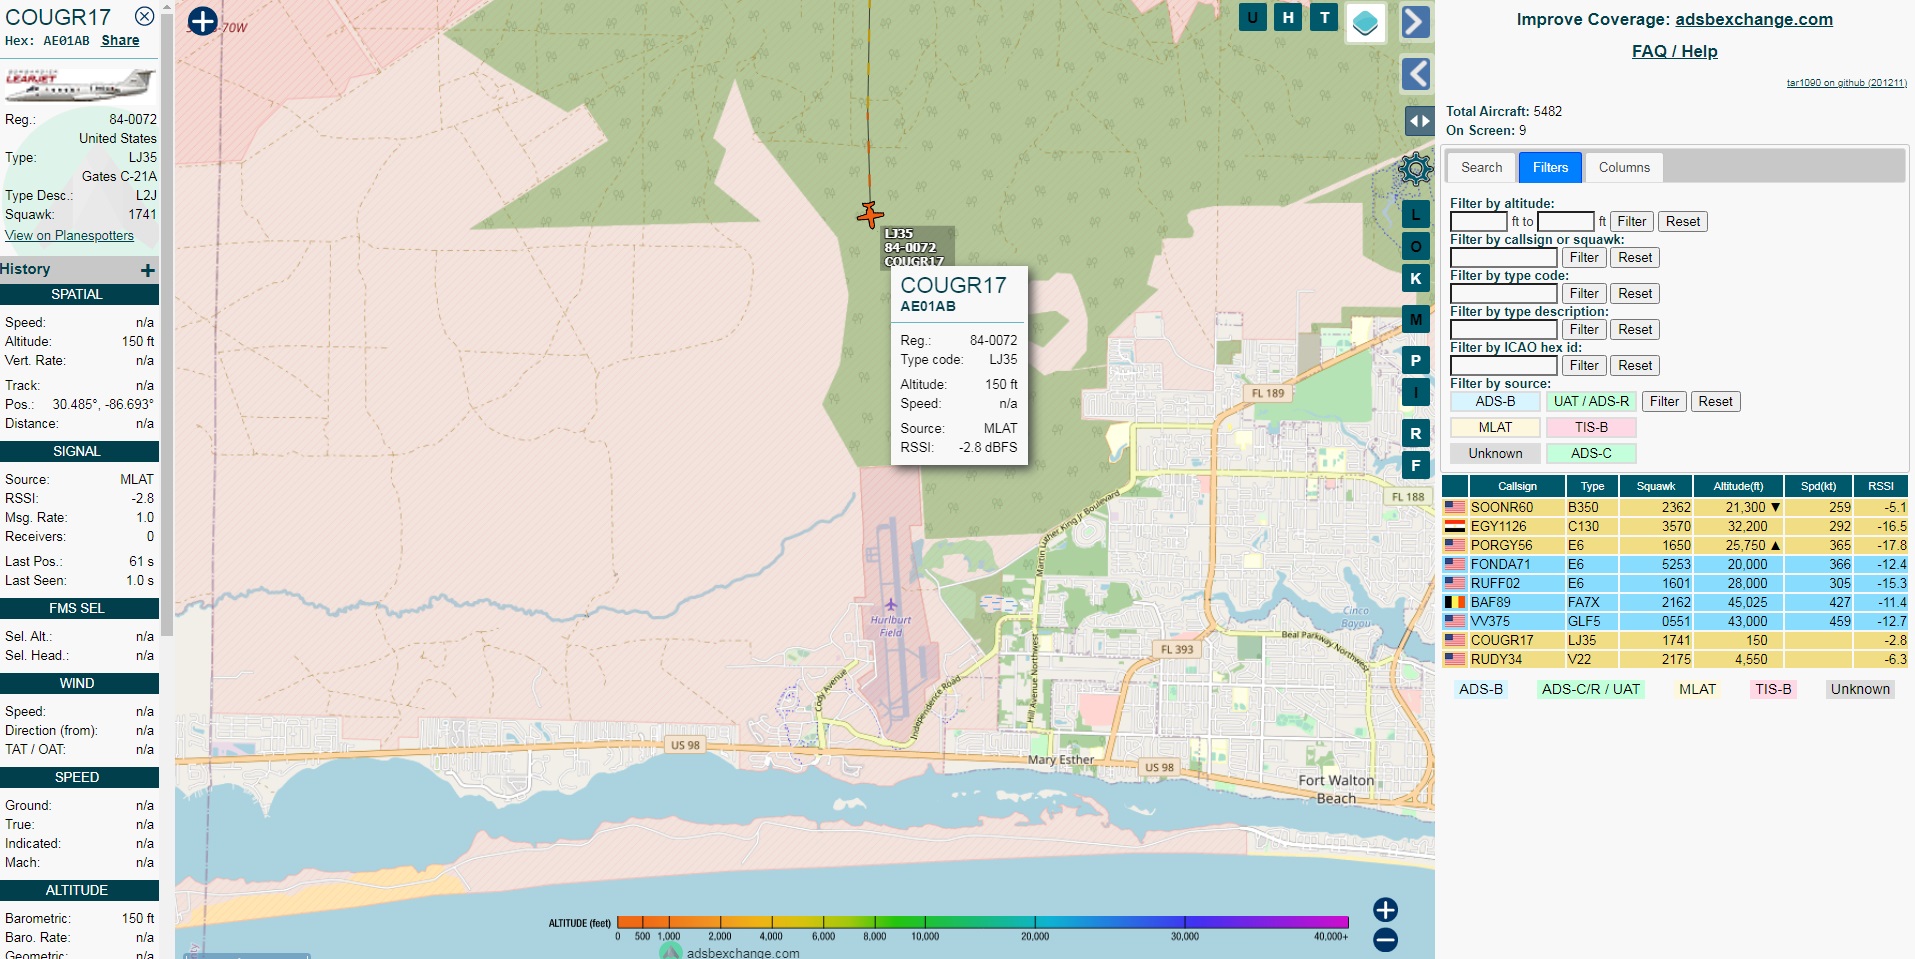Toggle the M map button

1415,319
